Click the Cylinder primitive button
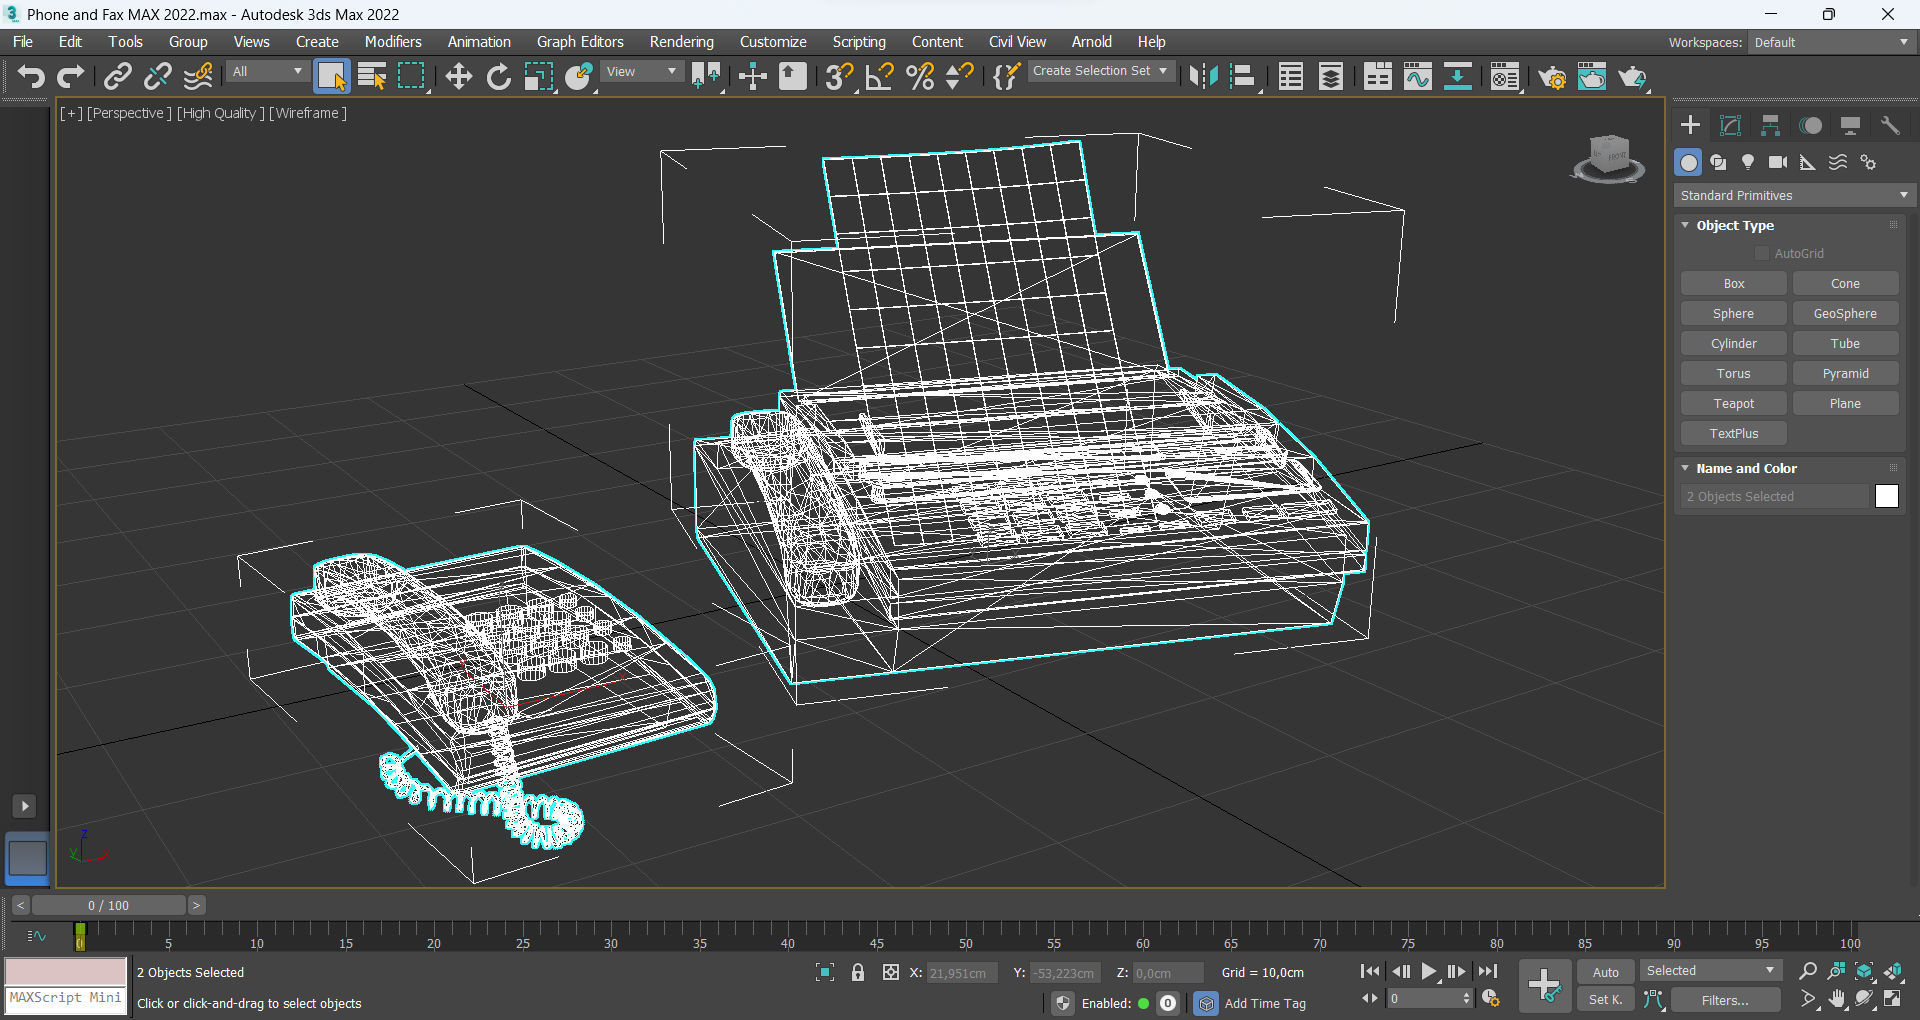This screenshot has height=1020, width=1920. pyautogui.click(x=1734, y=343)
